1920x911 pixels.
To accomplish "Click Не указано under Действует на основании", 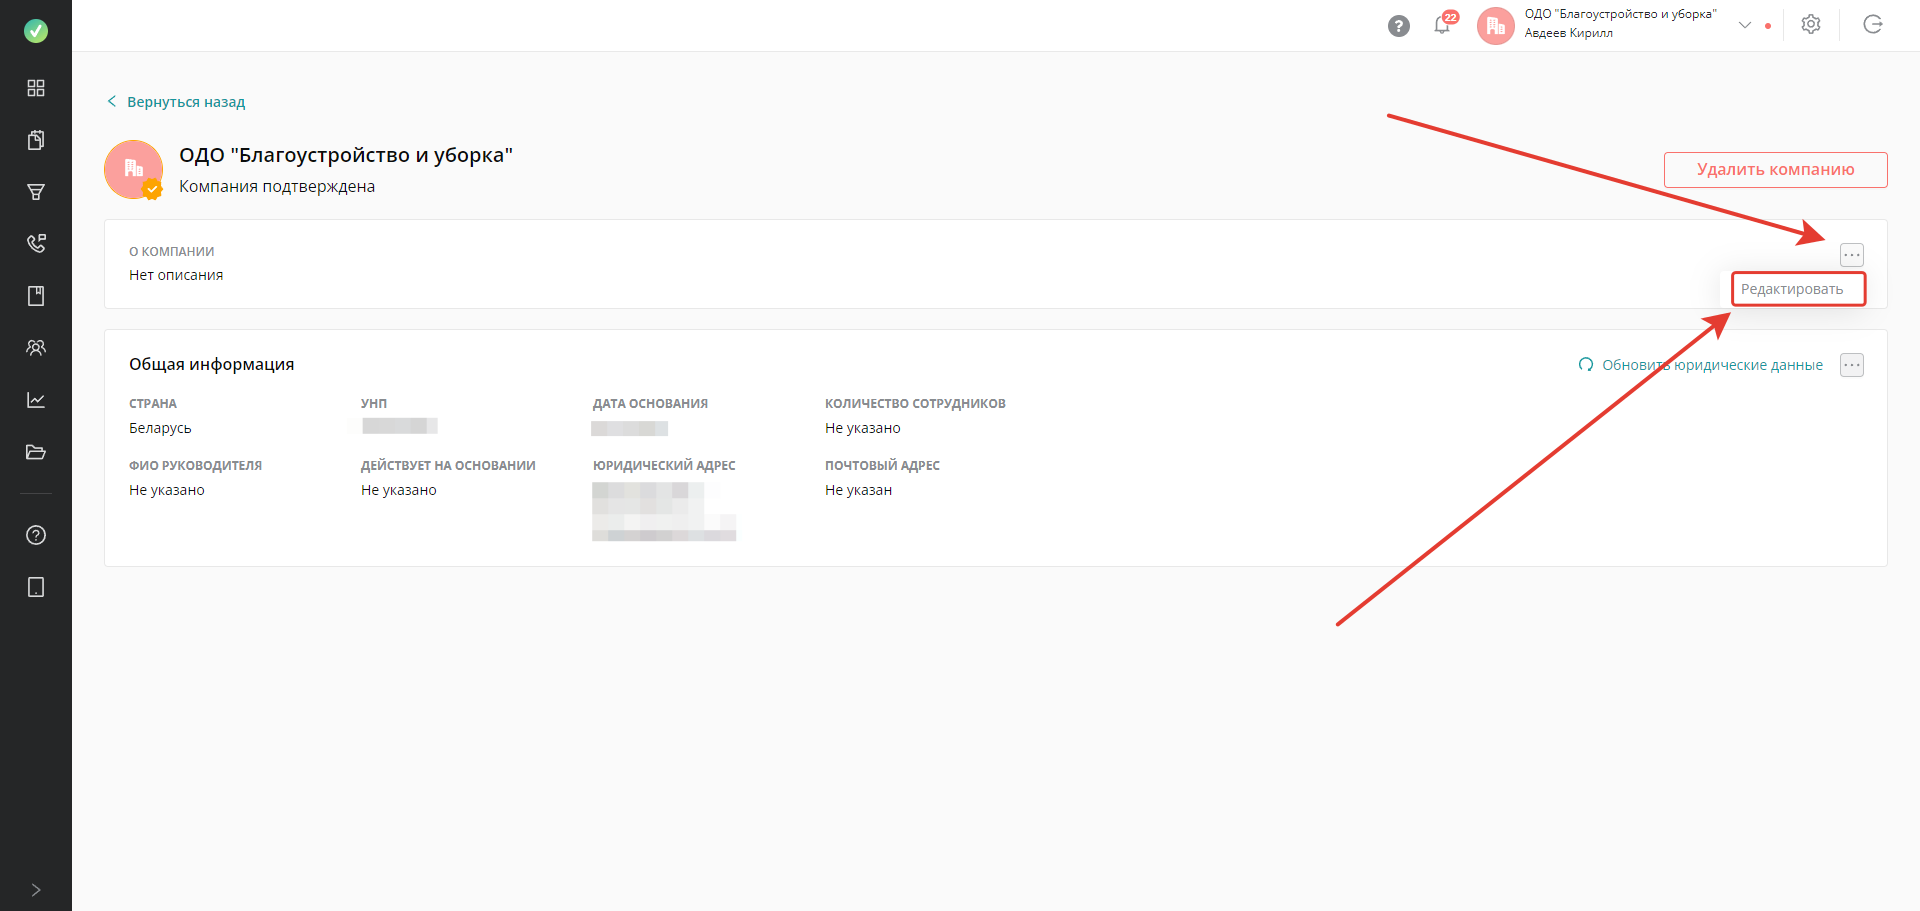I will [399, 490].
